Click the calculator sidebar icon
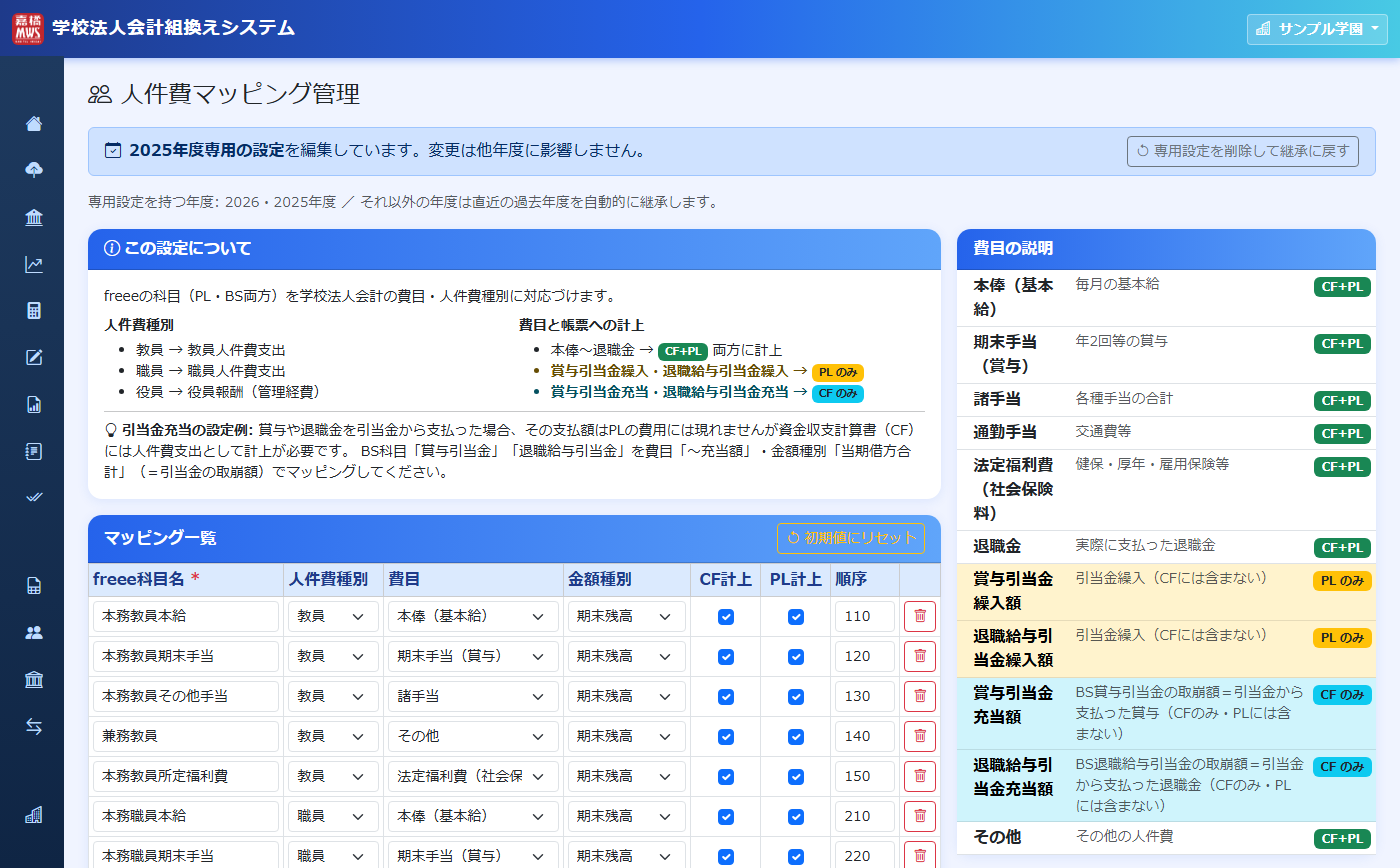The image size is (1400, 868). tap(34, 310)
